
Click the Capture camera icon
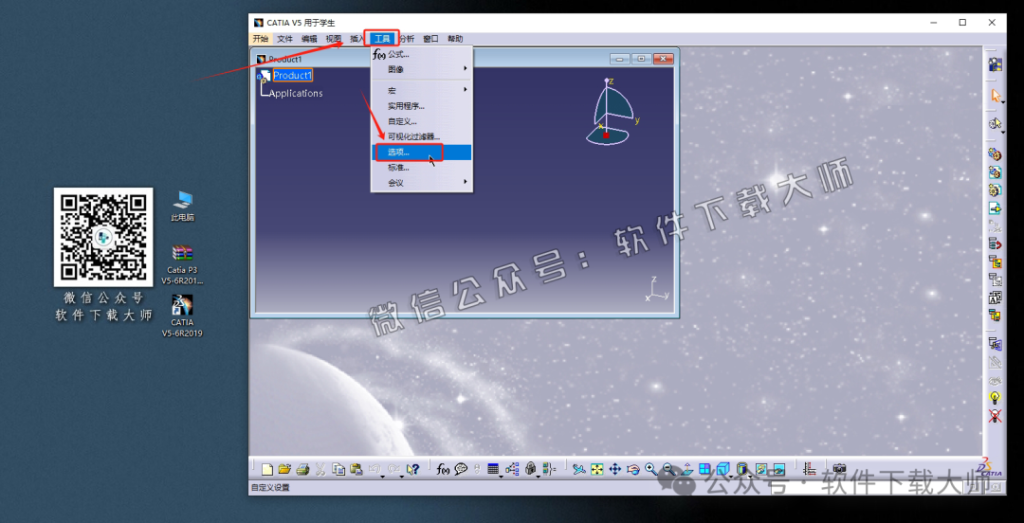[x=840, y=469]
